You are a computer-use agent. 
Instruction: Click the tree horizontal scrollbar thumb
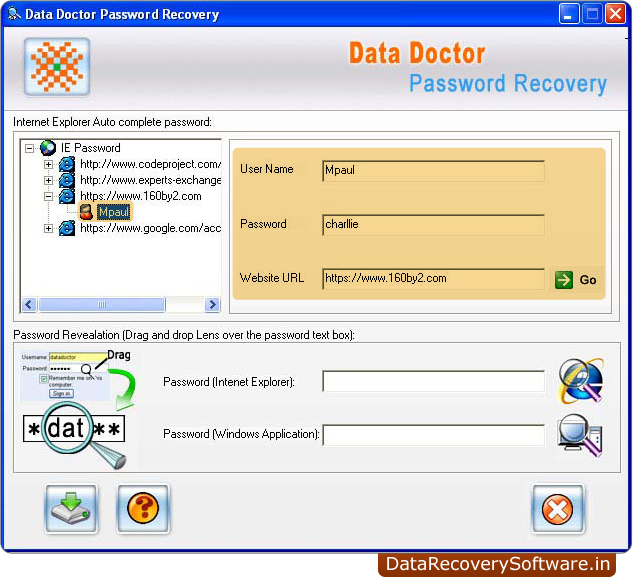[x=102, y=304]
